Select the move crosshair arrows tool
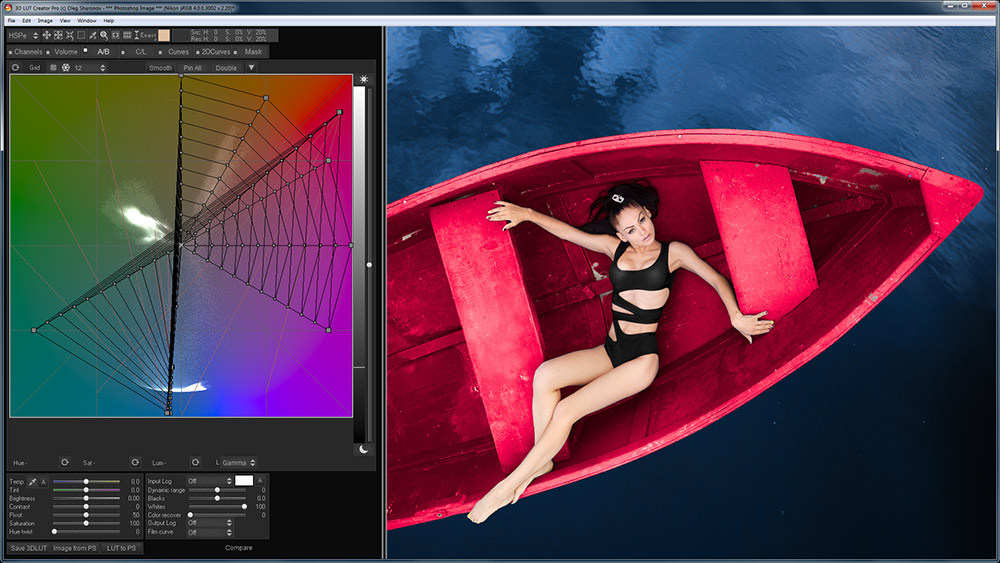The height and width of the screenshot is (563, 1000). 46,35
